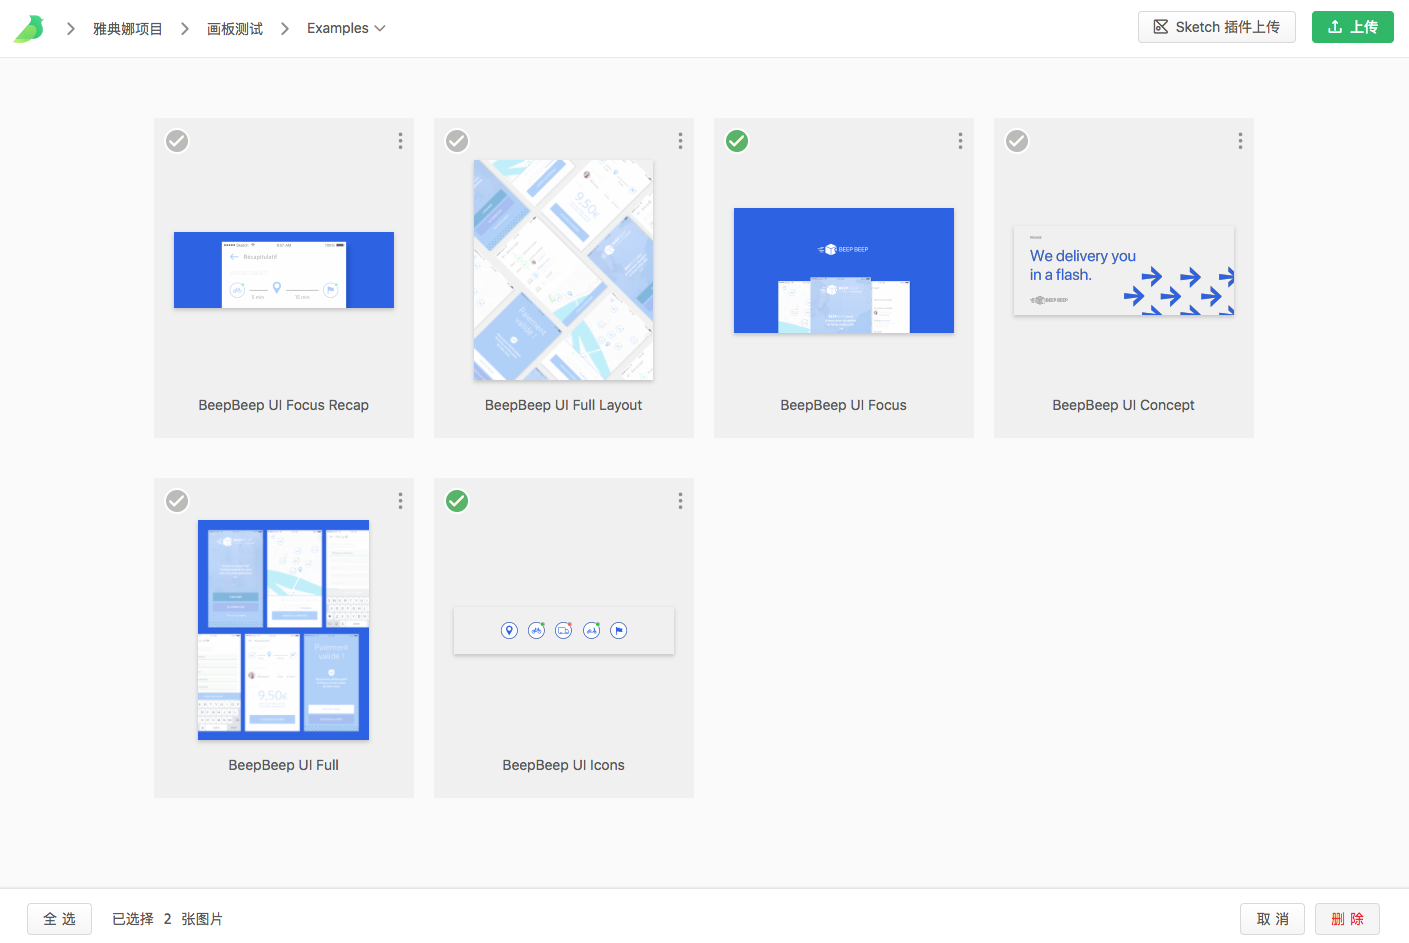Image resolution: width=1409 pixels, height=943 pixels.
Task: Open three-dot menu on BeepBeep UI Concept
Action: (x=1240, y=141)
